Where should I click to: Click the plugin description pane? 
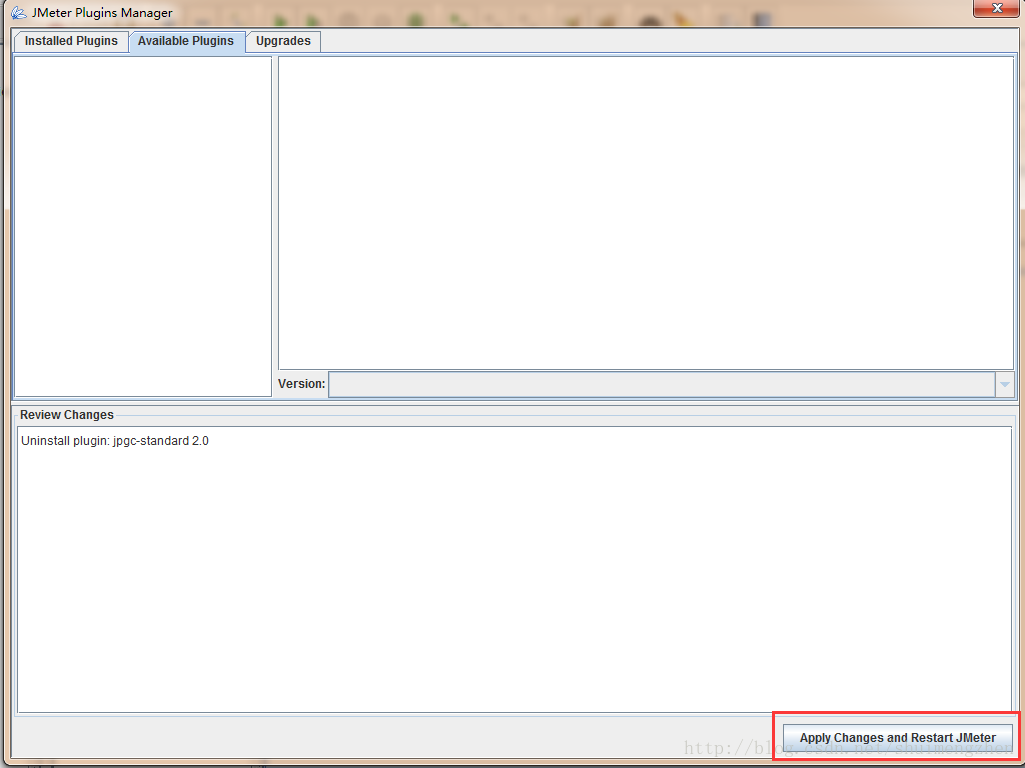pyautogui.click(x=646, y=213)
